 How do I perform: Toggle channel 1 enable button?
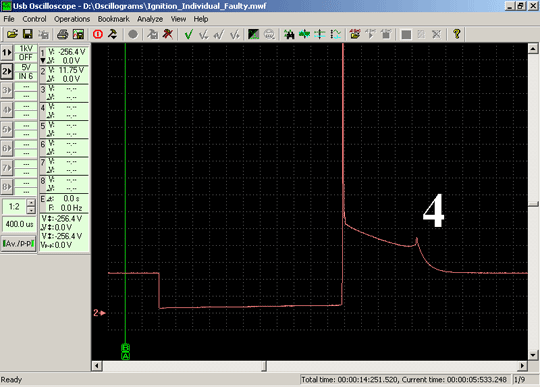click(x=7, y=53)
